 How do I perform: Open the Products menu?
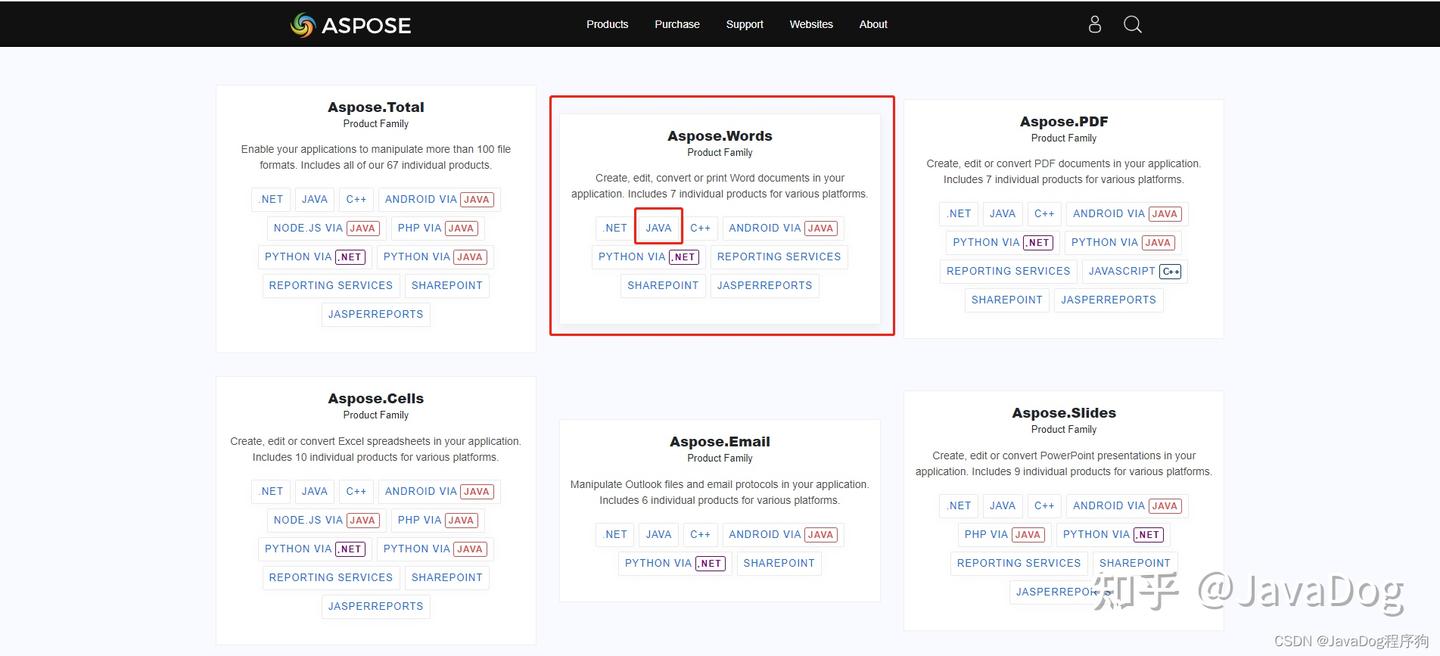[x=607, y=24]
